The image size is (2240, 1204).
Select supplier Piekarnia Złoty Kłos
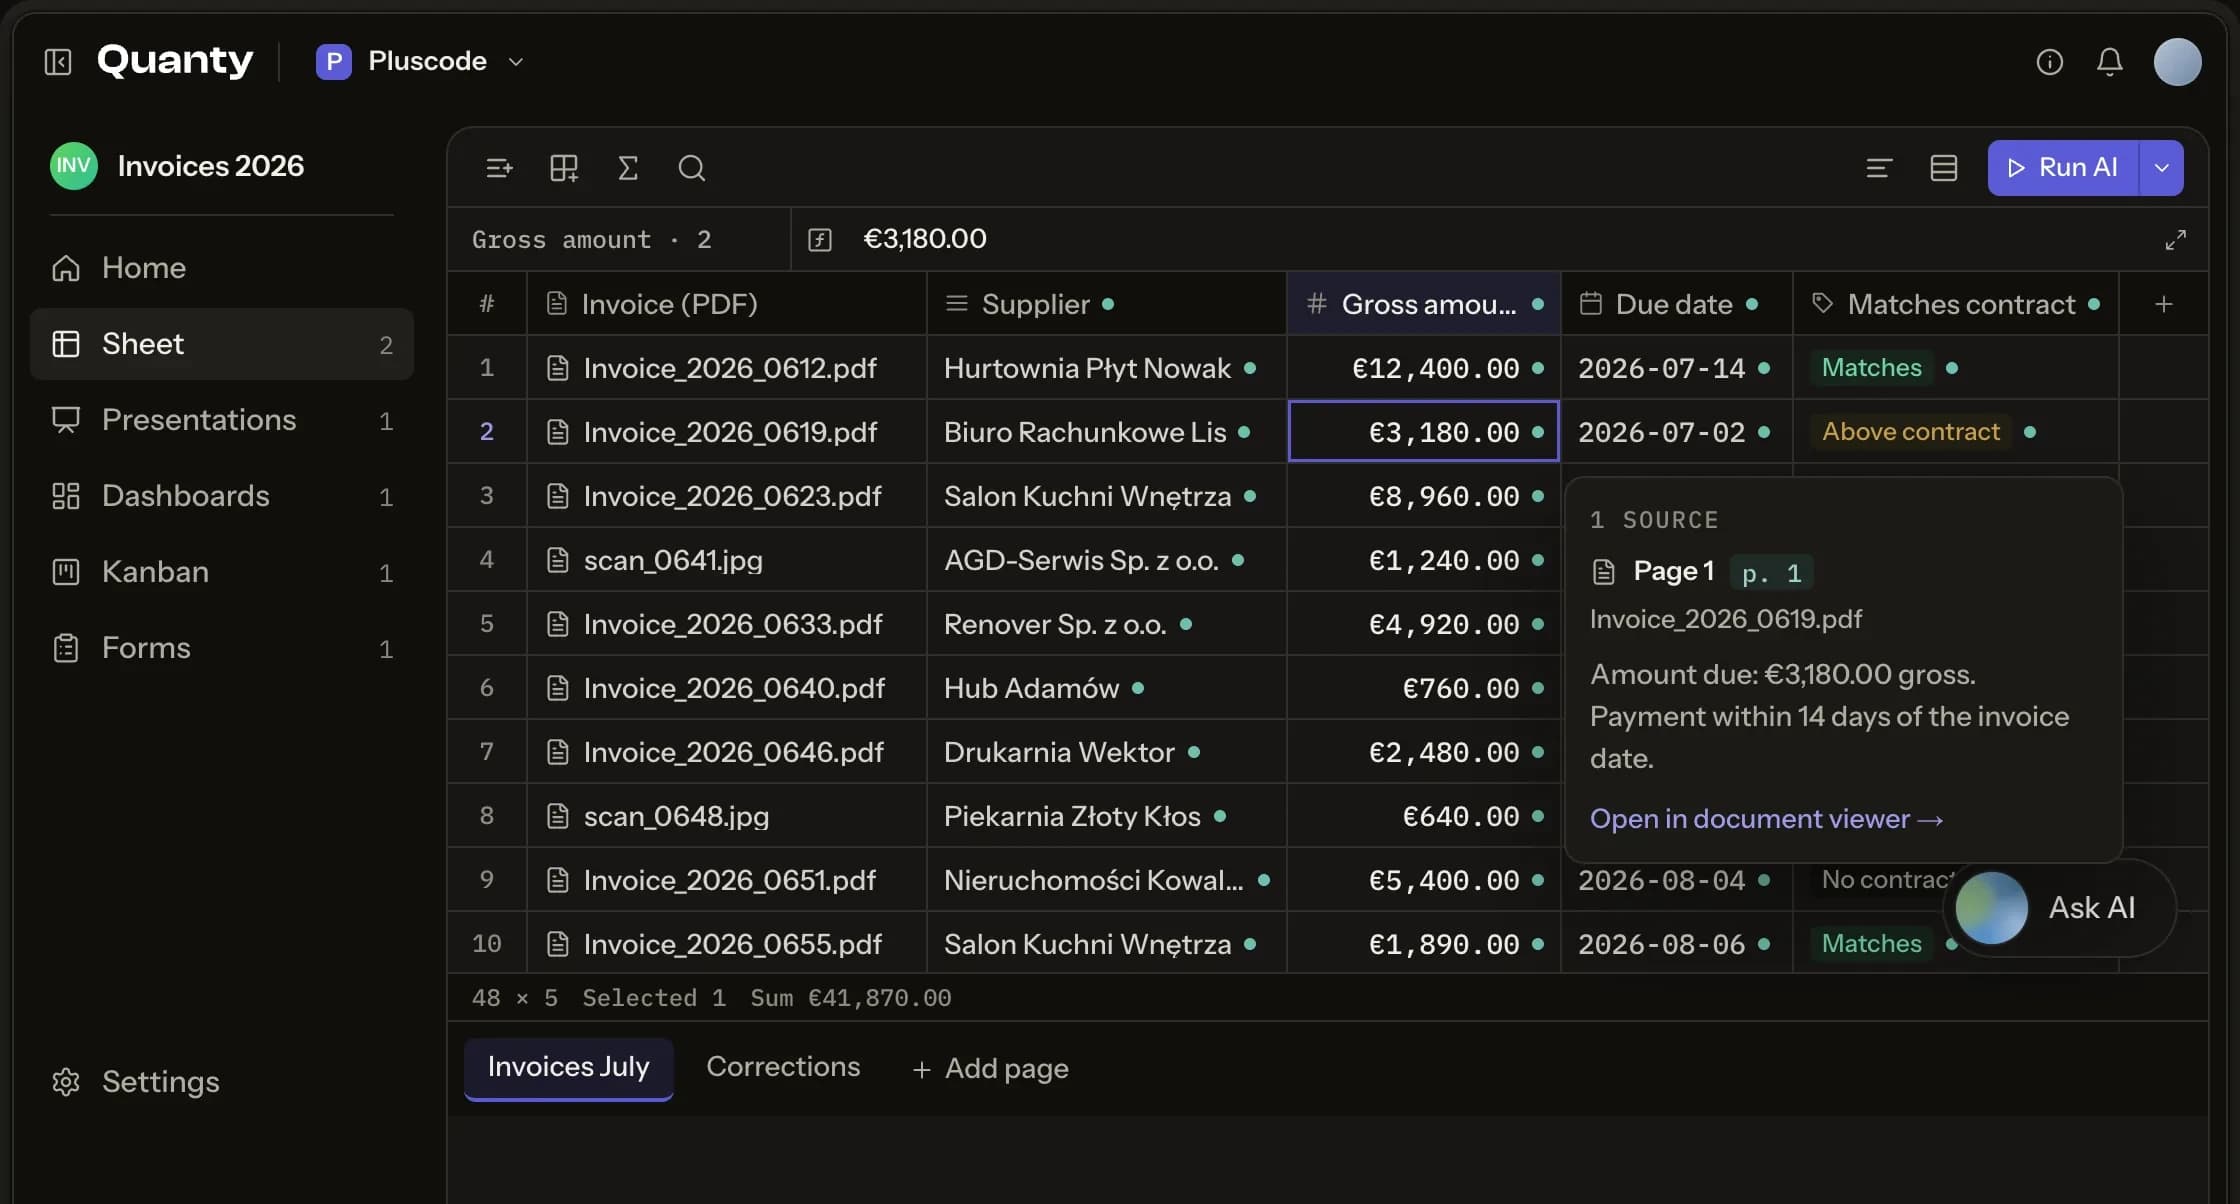[x=1106, y=816]
